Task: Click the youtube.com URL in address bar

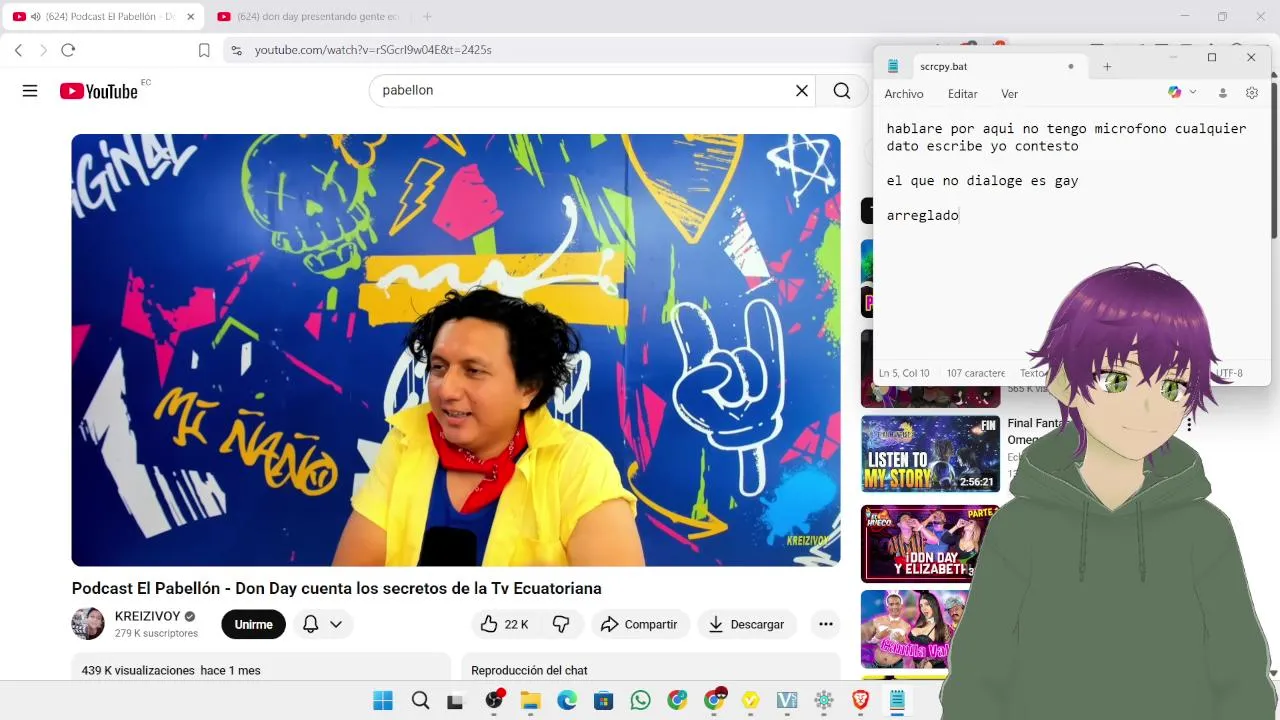Action: 373,50
